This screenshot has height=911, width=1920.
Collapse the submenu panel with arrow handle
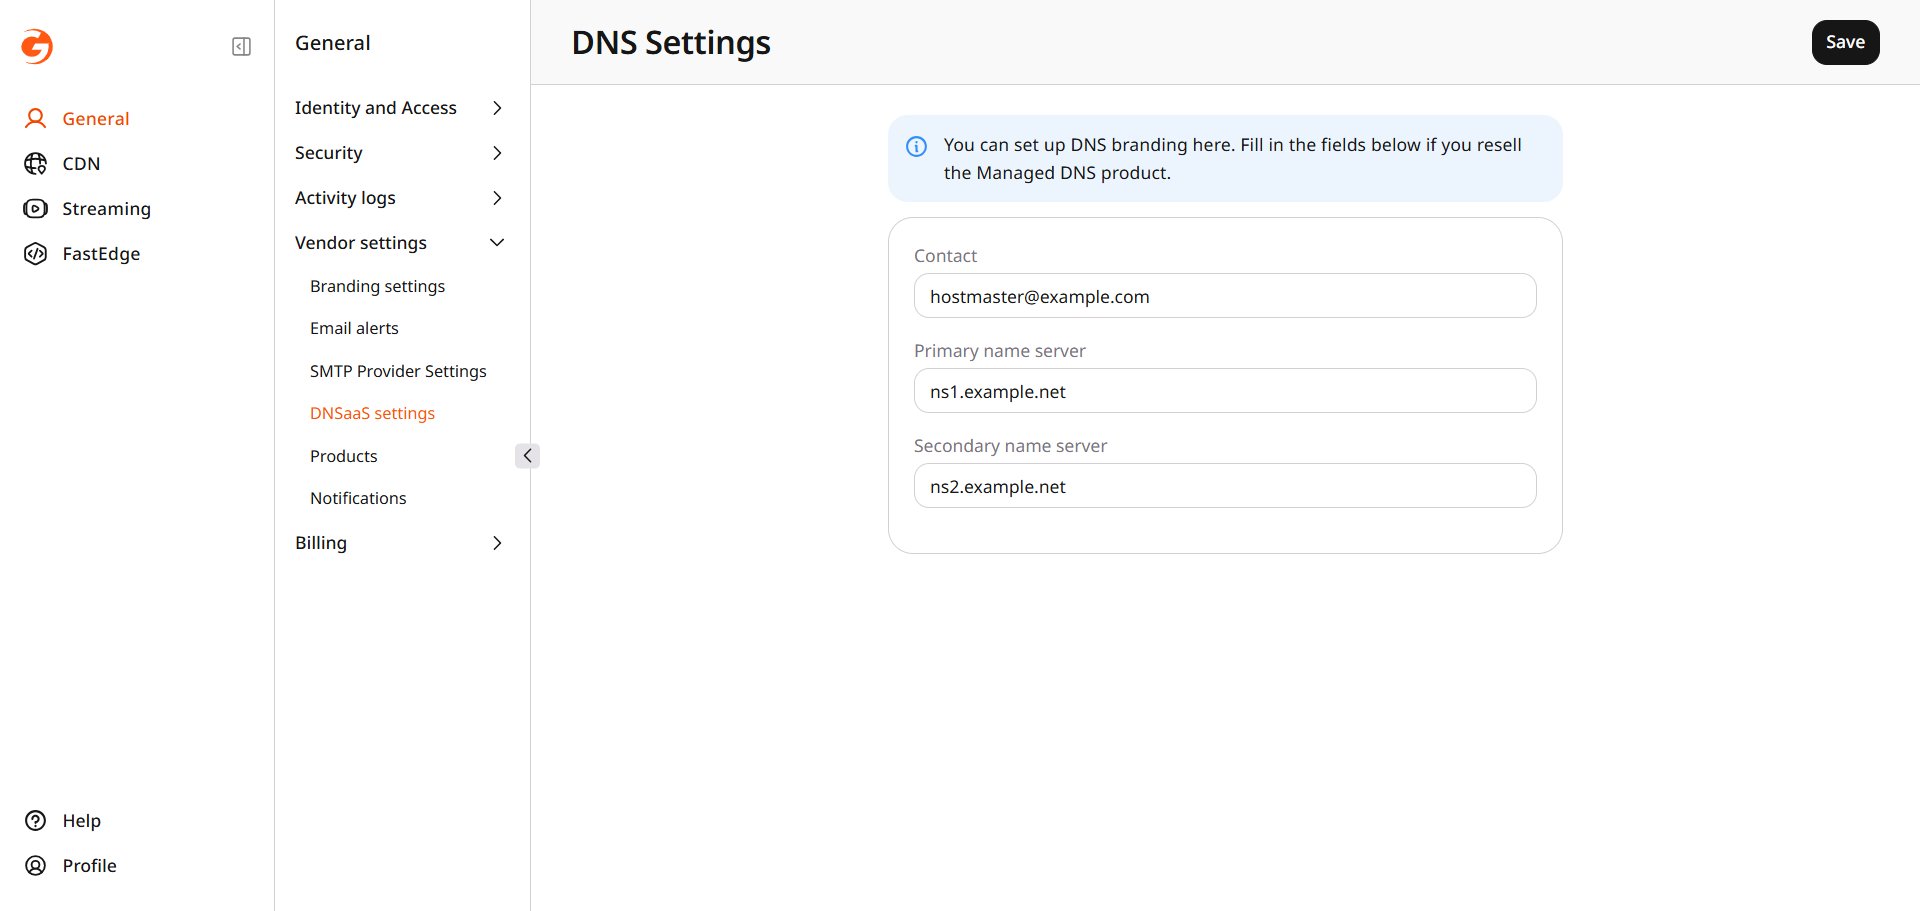coord(527,456)
